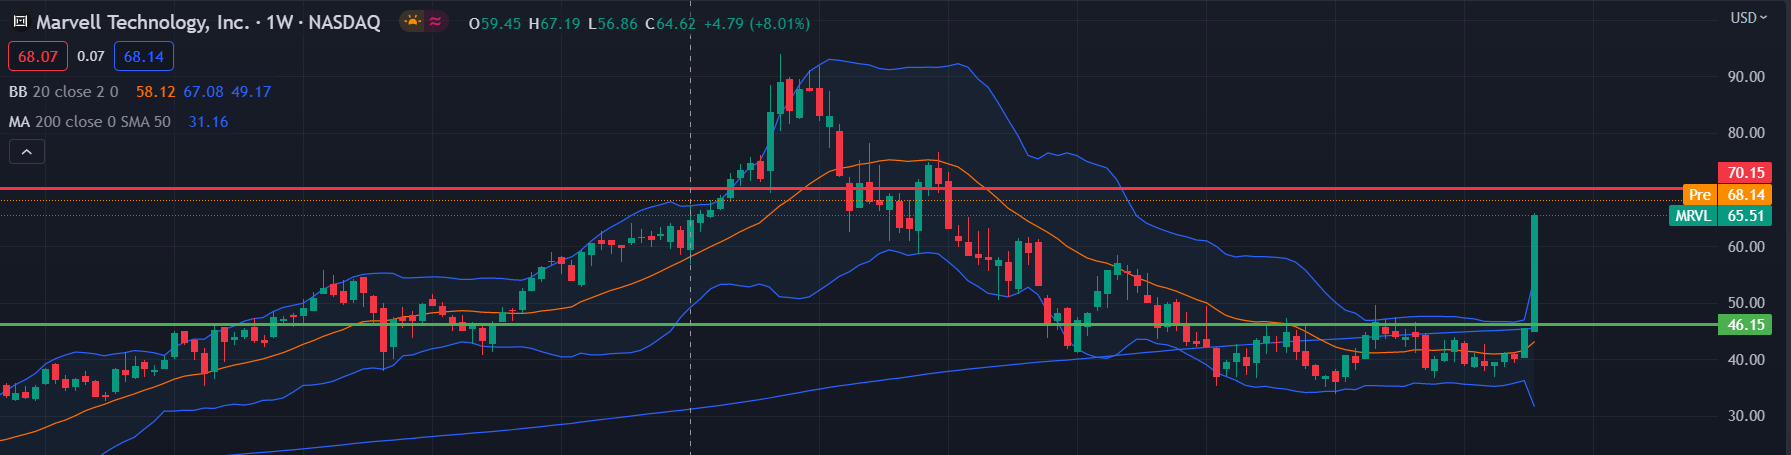Select the MA 200 close 0 SMA 50 legend
The height and width of the screenshot is (455, 1791).
[x=90, y=121]
